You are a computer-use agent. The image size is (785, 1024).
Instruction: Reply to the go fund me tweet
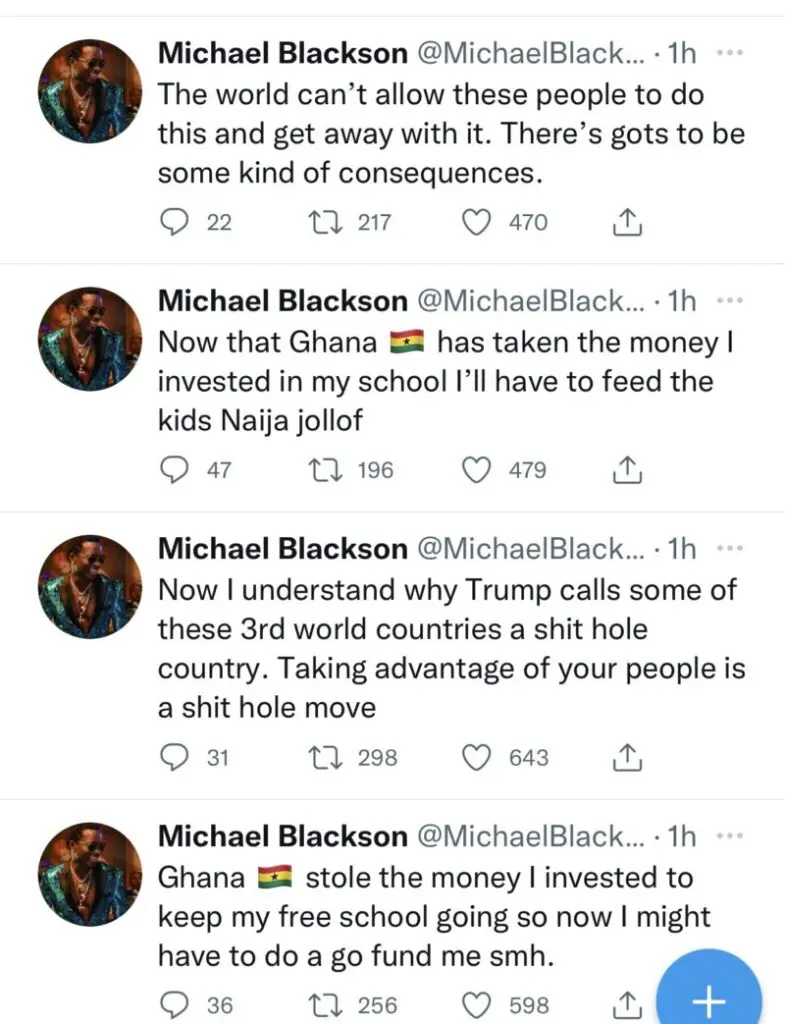(174, 1005)
